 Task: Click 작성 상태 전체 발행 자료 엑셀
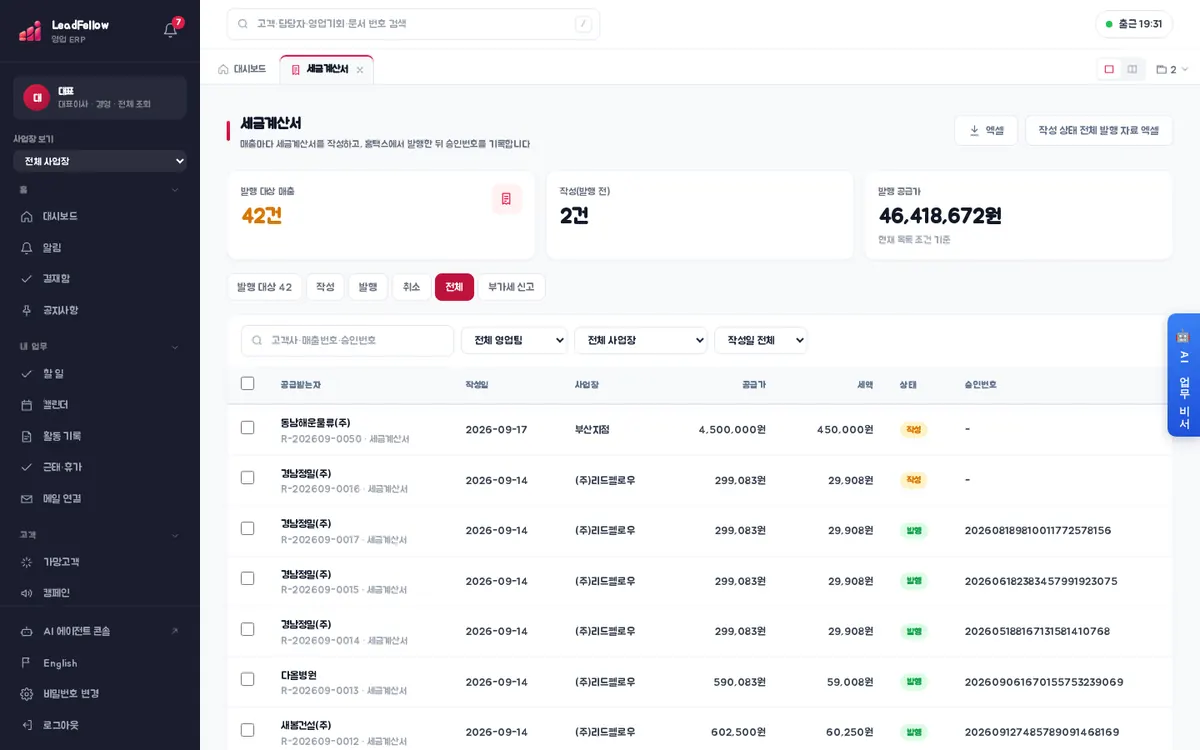1099,130
